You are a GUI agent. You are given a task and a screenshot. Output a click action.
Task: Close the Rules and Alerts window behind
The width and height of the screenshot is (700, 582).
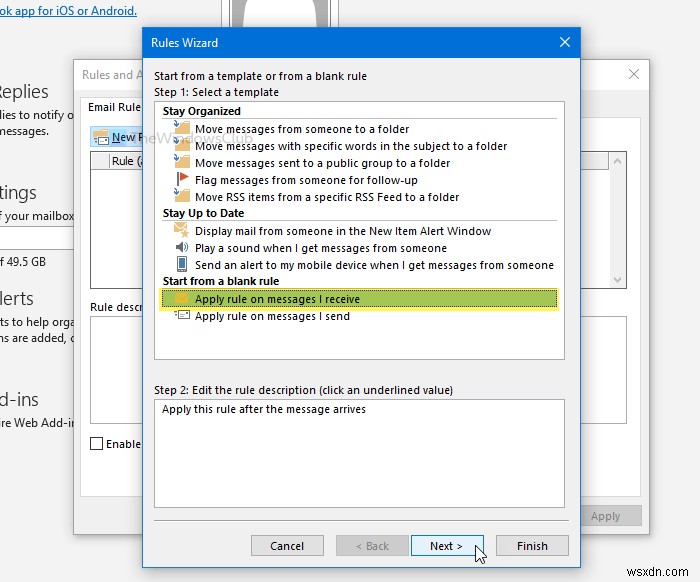(x=633, y=74)
